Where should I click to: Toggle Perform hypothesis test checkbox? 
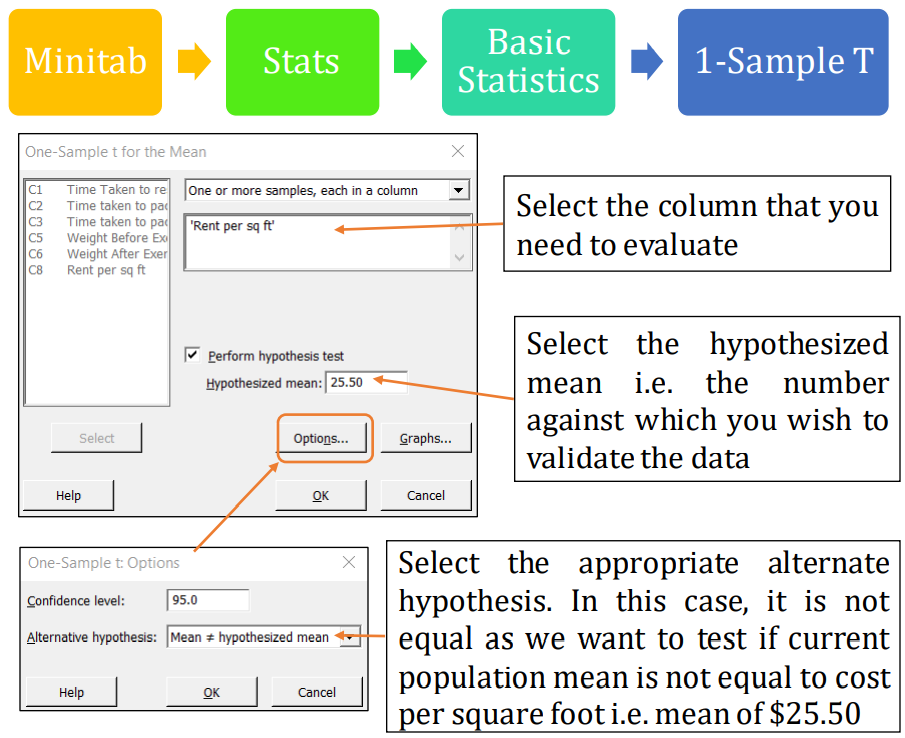192,356
